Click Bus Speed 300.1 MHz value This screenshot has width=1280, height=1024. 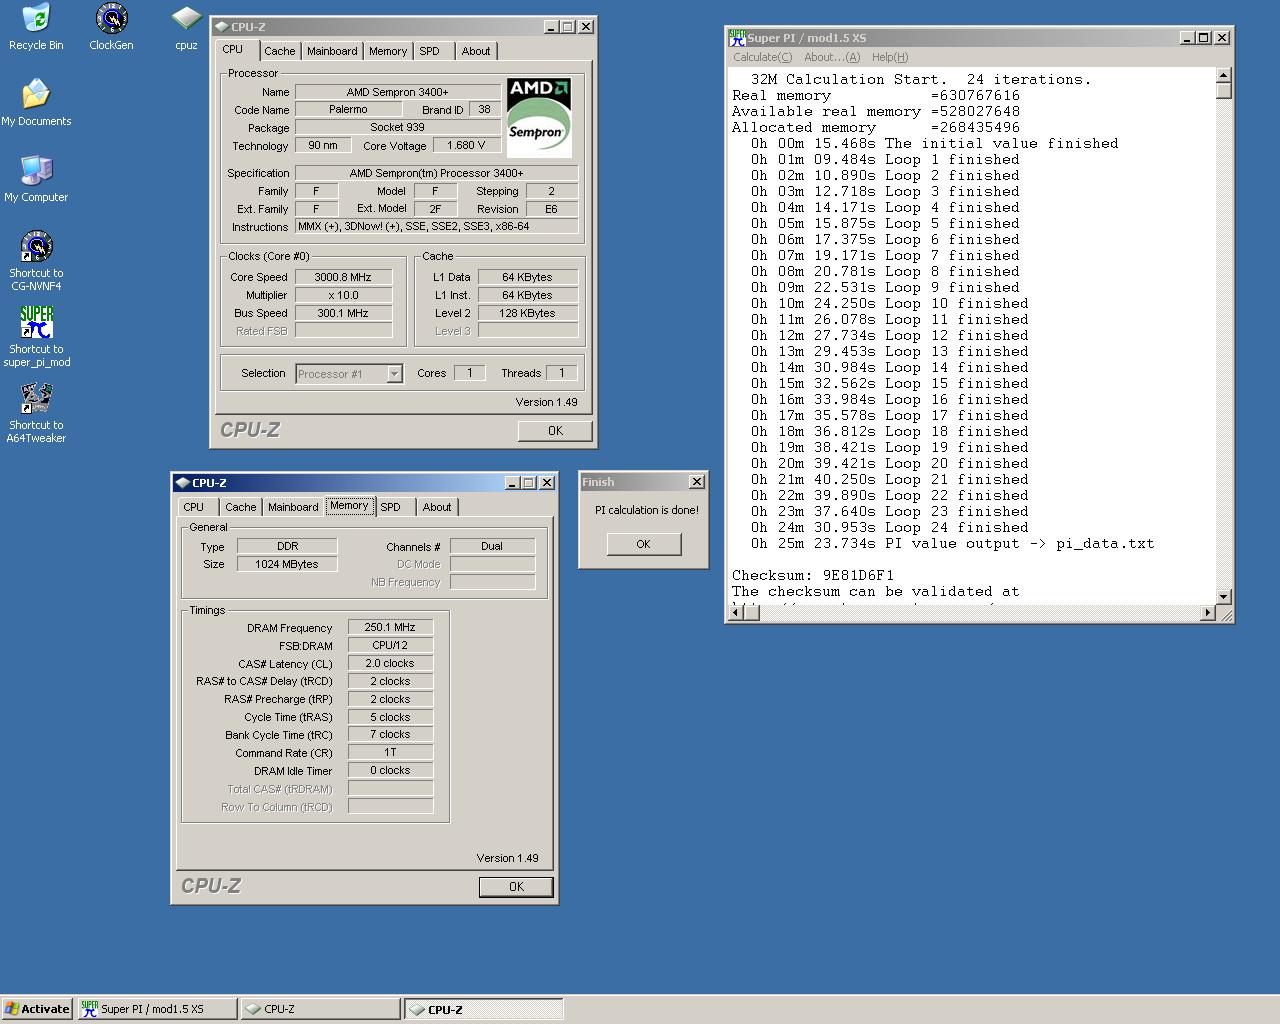(x=342, y=313)
